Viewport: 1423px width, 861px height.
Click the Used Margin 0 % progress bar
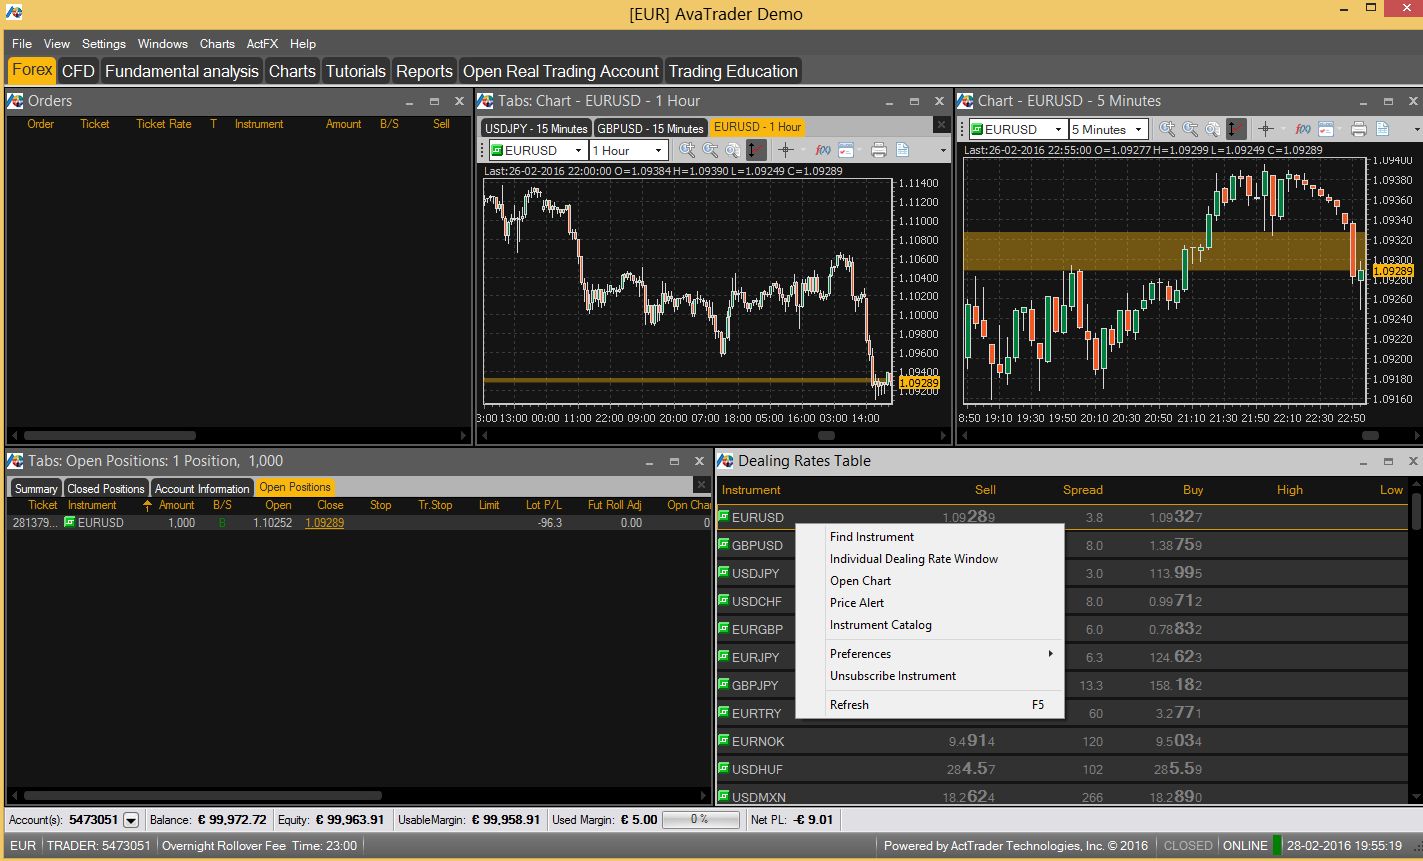[x=700, y=820]
